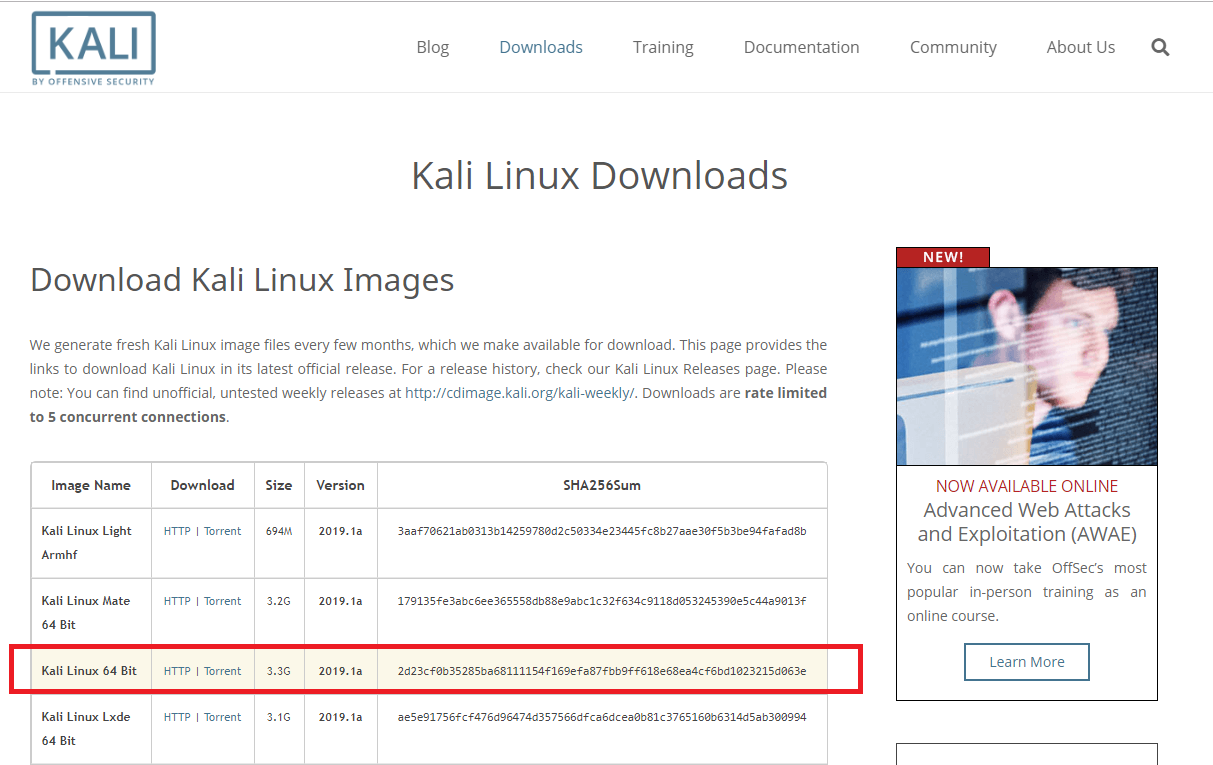1213x765 pixels.
Task: Click version 2019.1a in the Light Armhf row
Action: (x=341, y=531)
